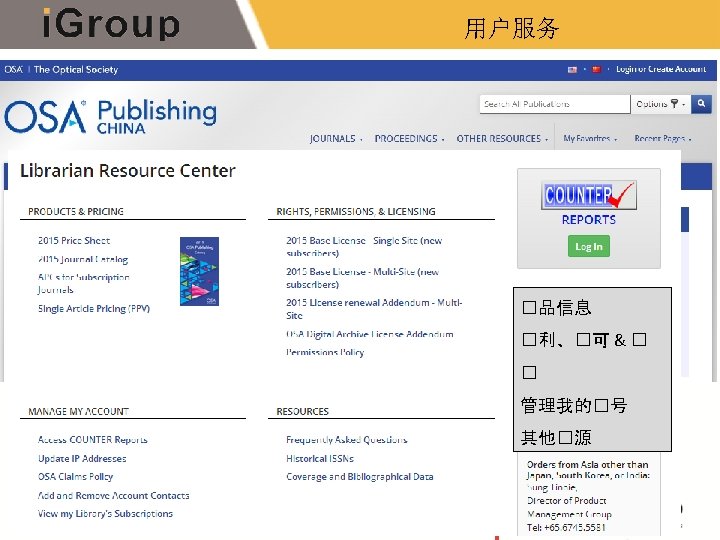The width and height of the screenshot is (720, 540).
Task: Click the Tel: +65.6745.5581 contact line
Action: coord(566,528)
